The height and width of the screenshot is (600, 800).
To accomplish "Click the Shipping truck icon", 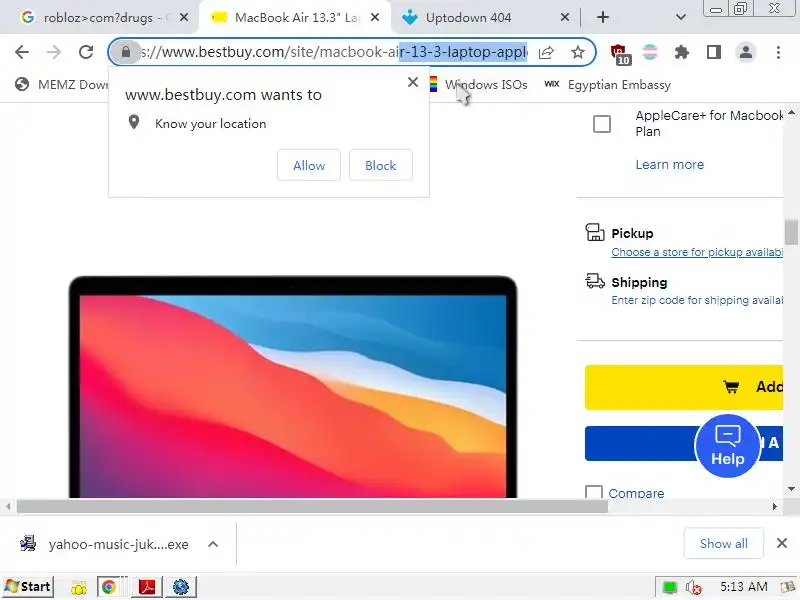I will click(595, 281).
